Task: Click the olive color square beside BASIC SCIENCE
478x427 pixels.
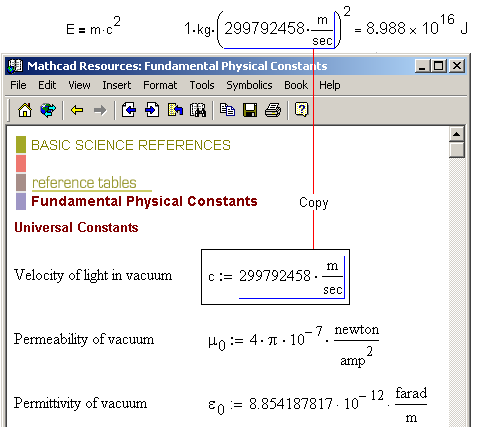Action: [x=21, y=145]
